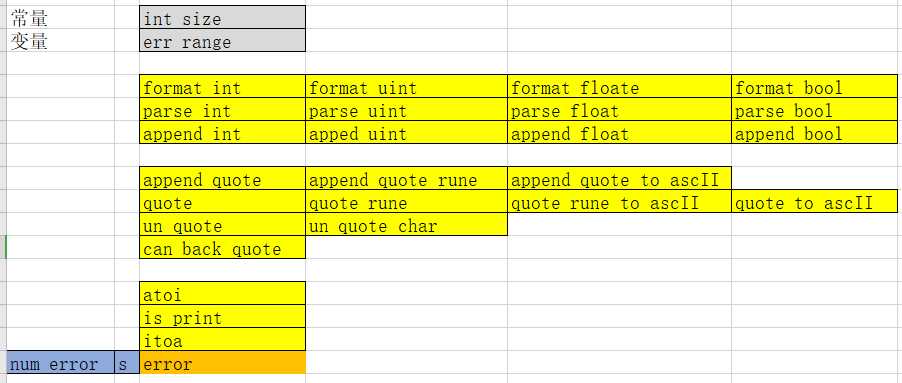Screen dimensions: 902x383
Task: Select the "itoa" cell
Action: click(x=222, y=339)
